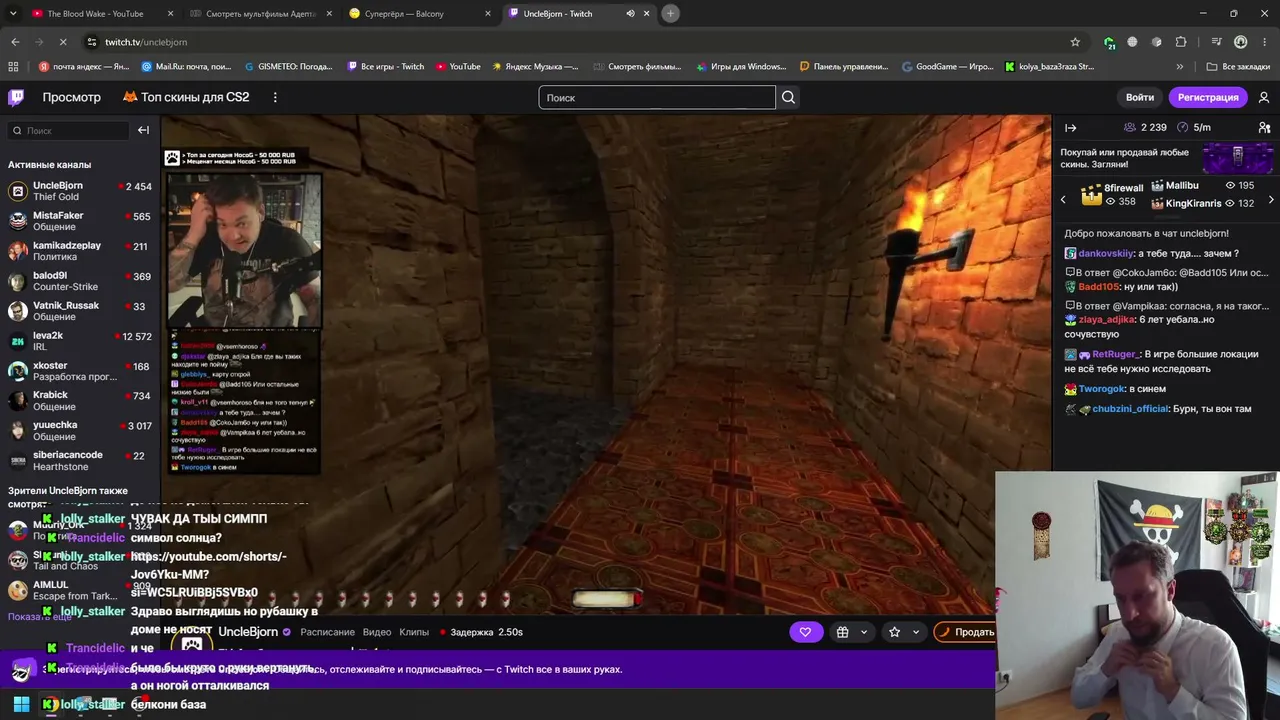Open Chrome three-dot menu
Screen dimensions: 1280x720
click(1264, 42)
